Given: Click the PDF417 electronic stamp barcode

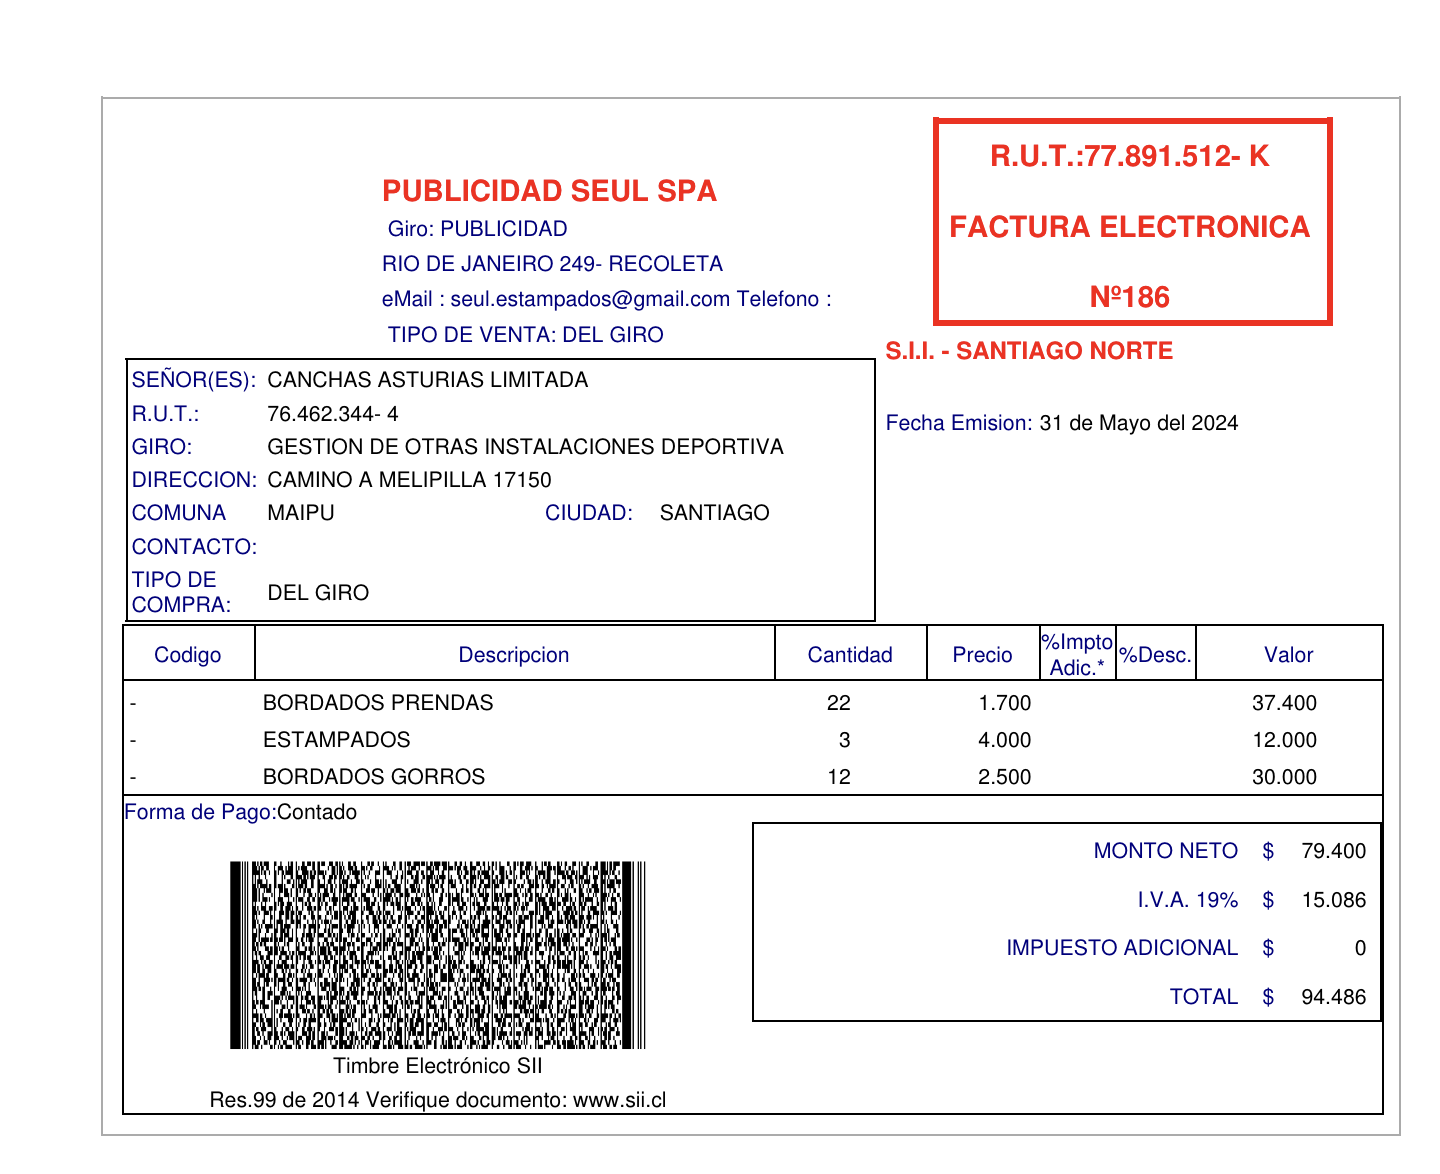Looking at the screenshot, I should click(x=437, y=954).
